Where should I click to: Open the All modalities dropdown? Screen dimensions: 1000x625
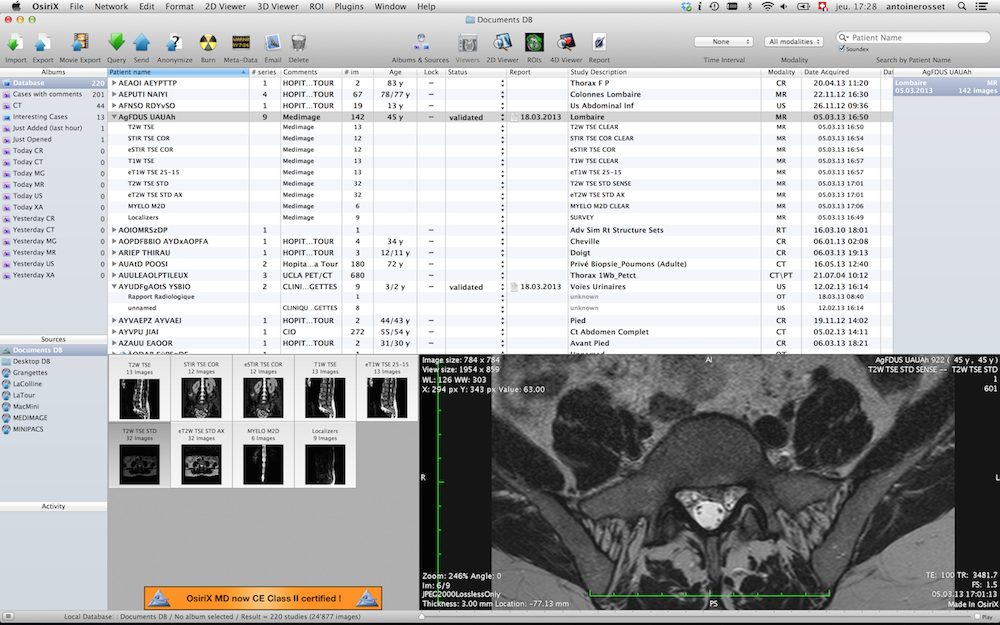tap(794, 41)
